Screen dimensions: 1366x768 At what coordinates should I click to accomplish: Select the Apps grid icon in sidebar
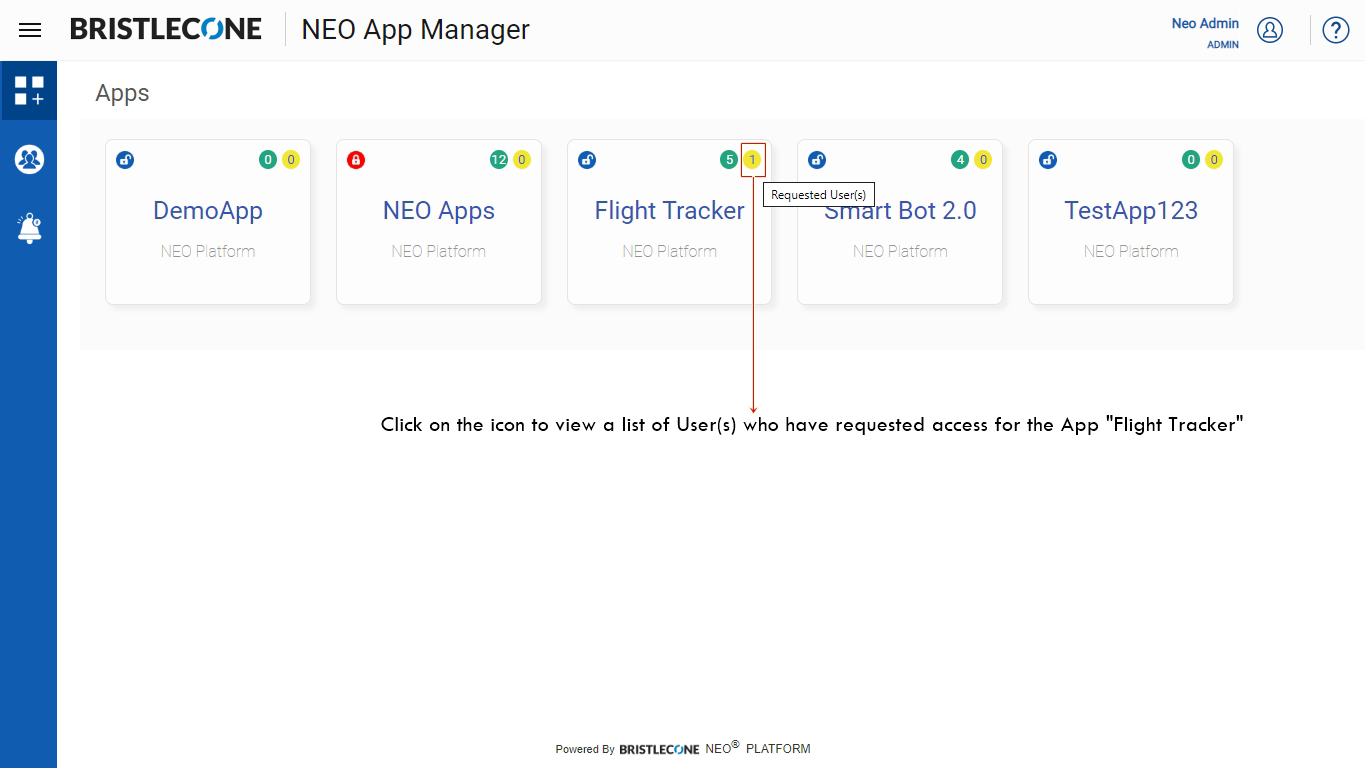click(x=29, y=90)
